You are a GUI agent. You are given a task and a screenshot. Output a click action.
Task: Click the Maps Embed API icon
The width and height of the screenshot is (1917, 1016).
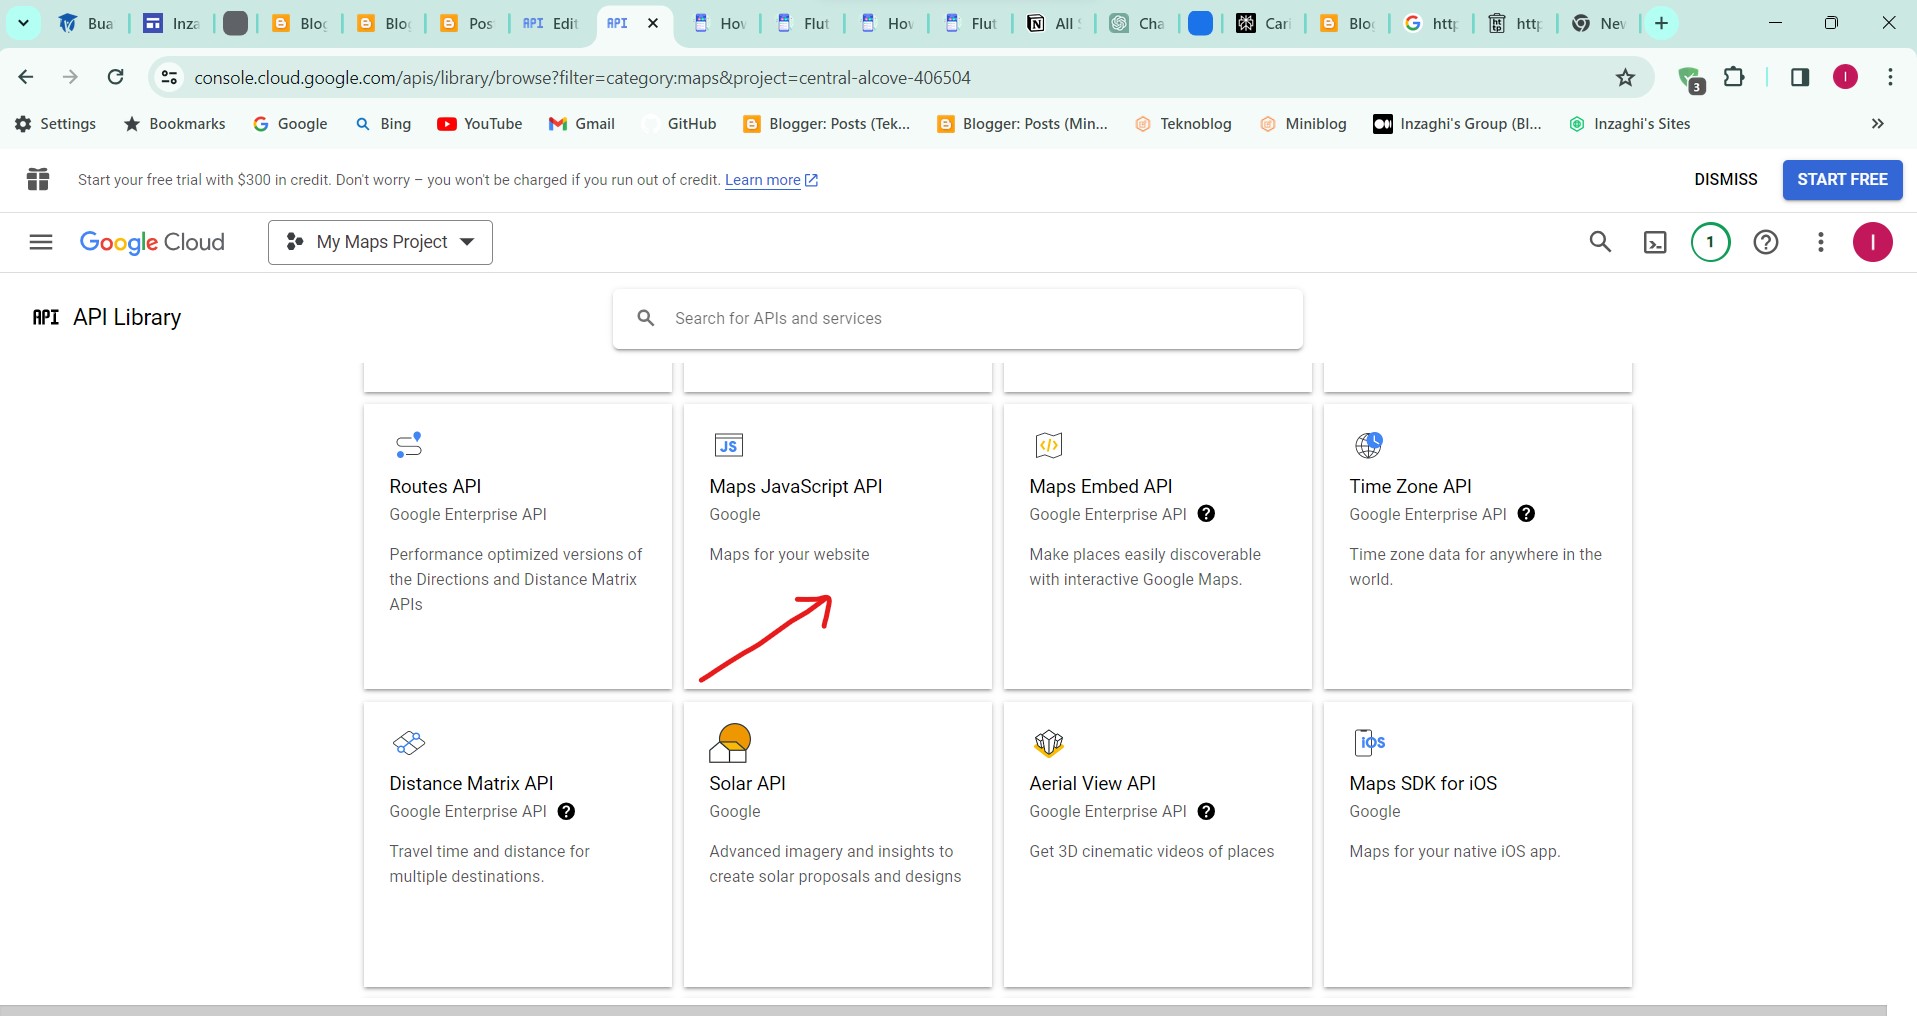(x=1049, y=445)
